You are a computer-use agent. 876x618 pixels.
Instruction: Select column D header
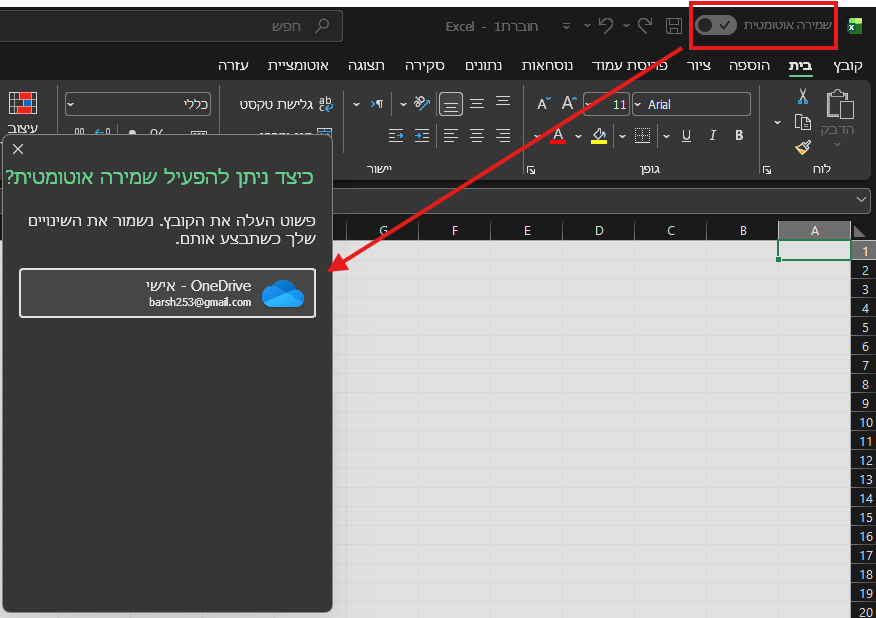[x=598, y=230]
